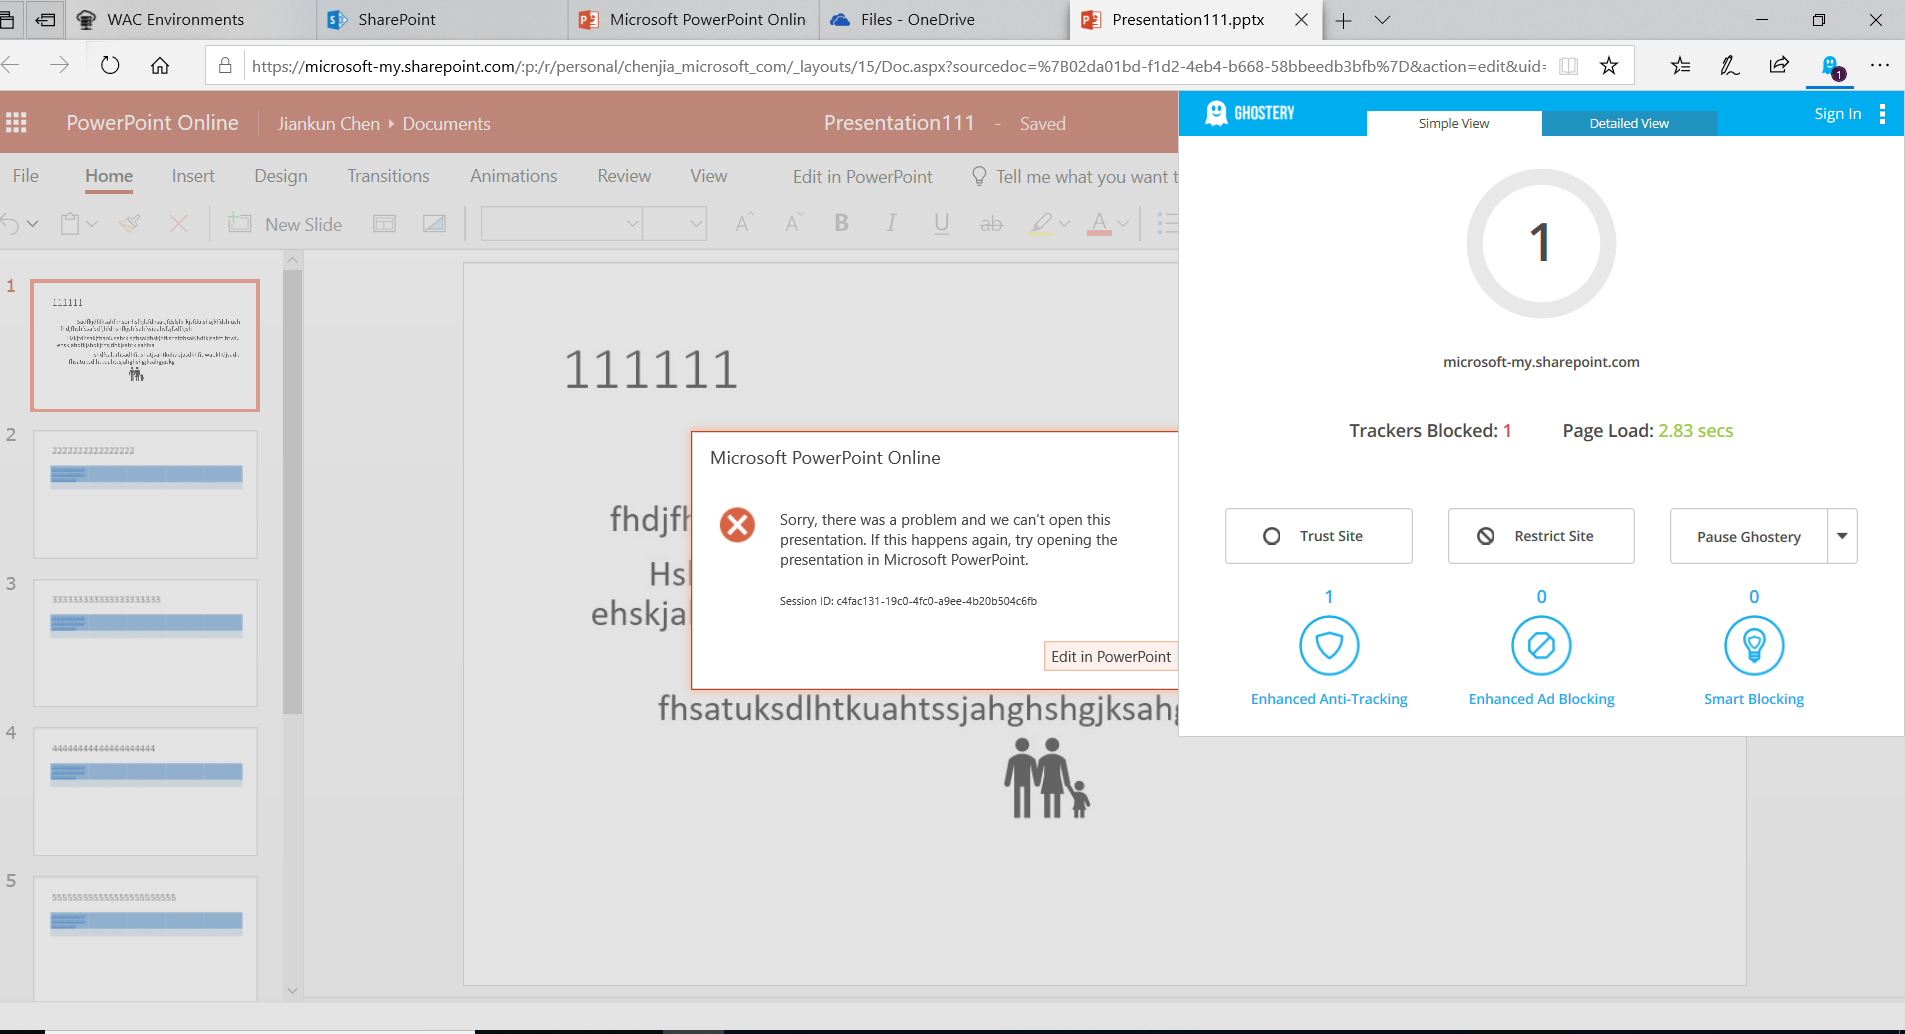Open the Insert ribbon tab

tap(193, 176)
